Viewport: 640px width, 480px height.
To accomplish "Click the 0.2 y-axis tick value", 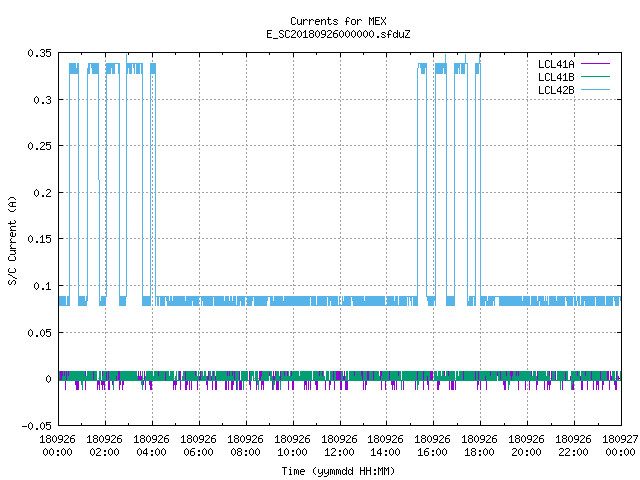I will coord(42,193).
